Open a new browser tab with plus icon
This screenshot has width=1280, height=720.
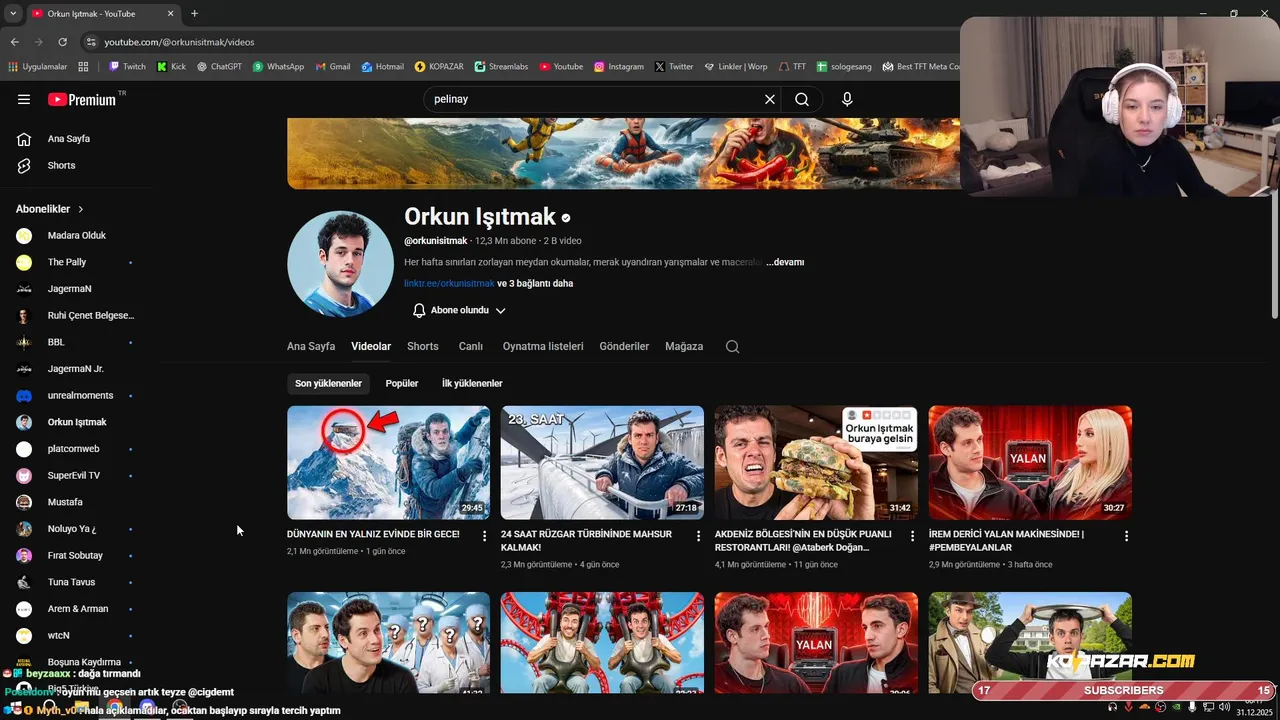[x=194, y=13]
